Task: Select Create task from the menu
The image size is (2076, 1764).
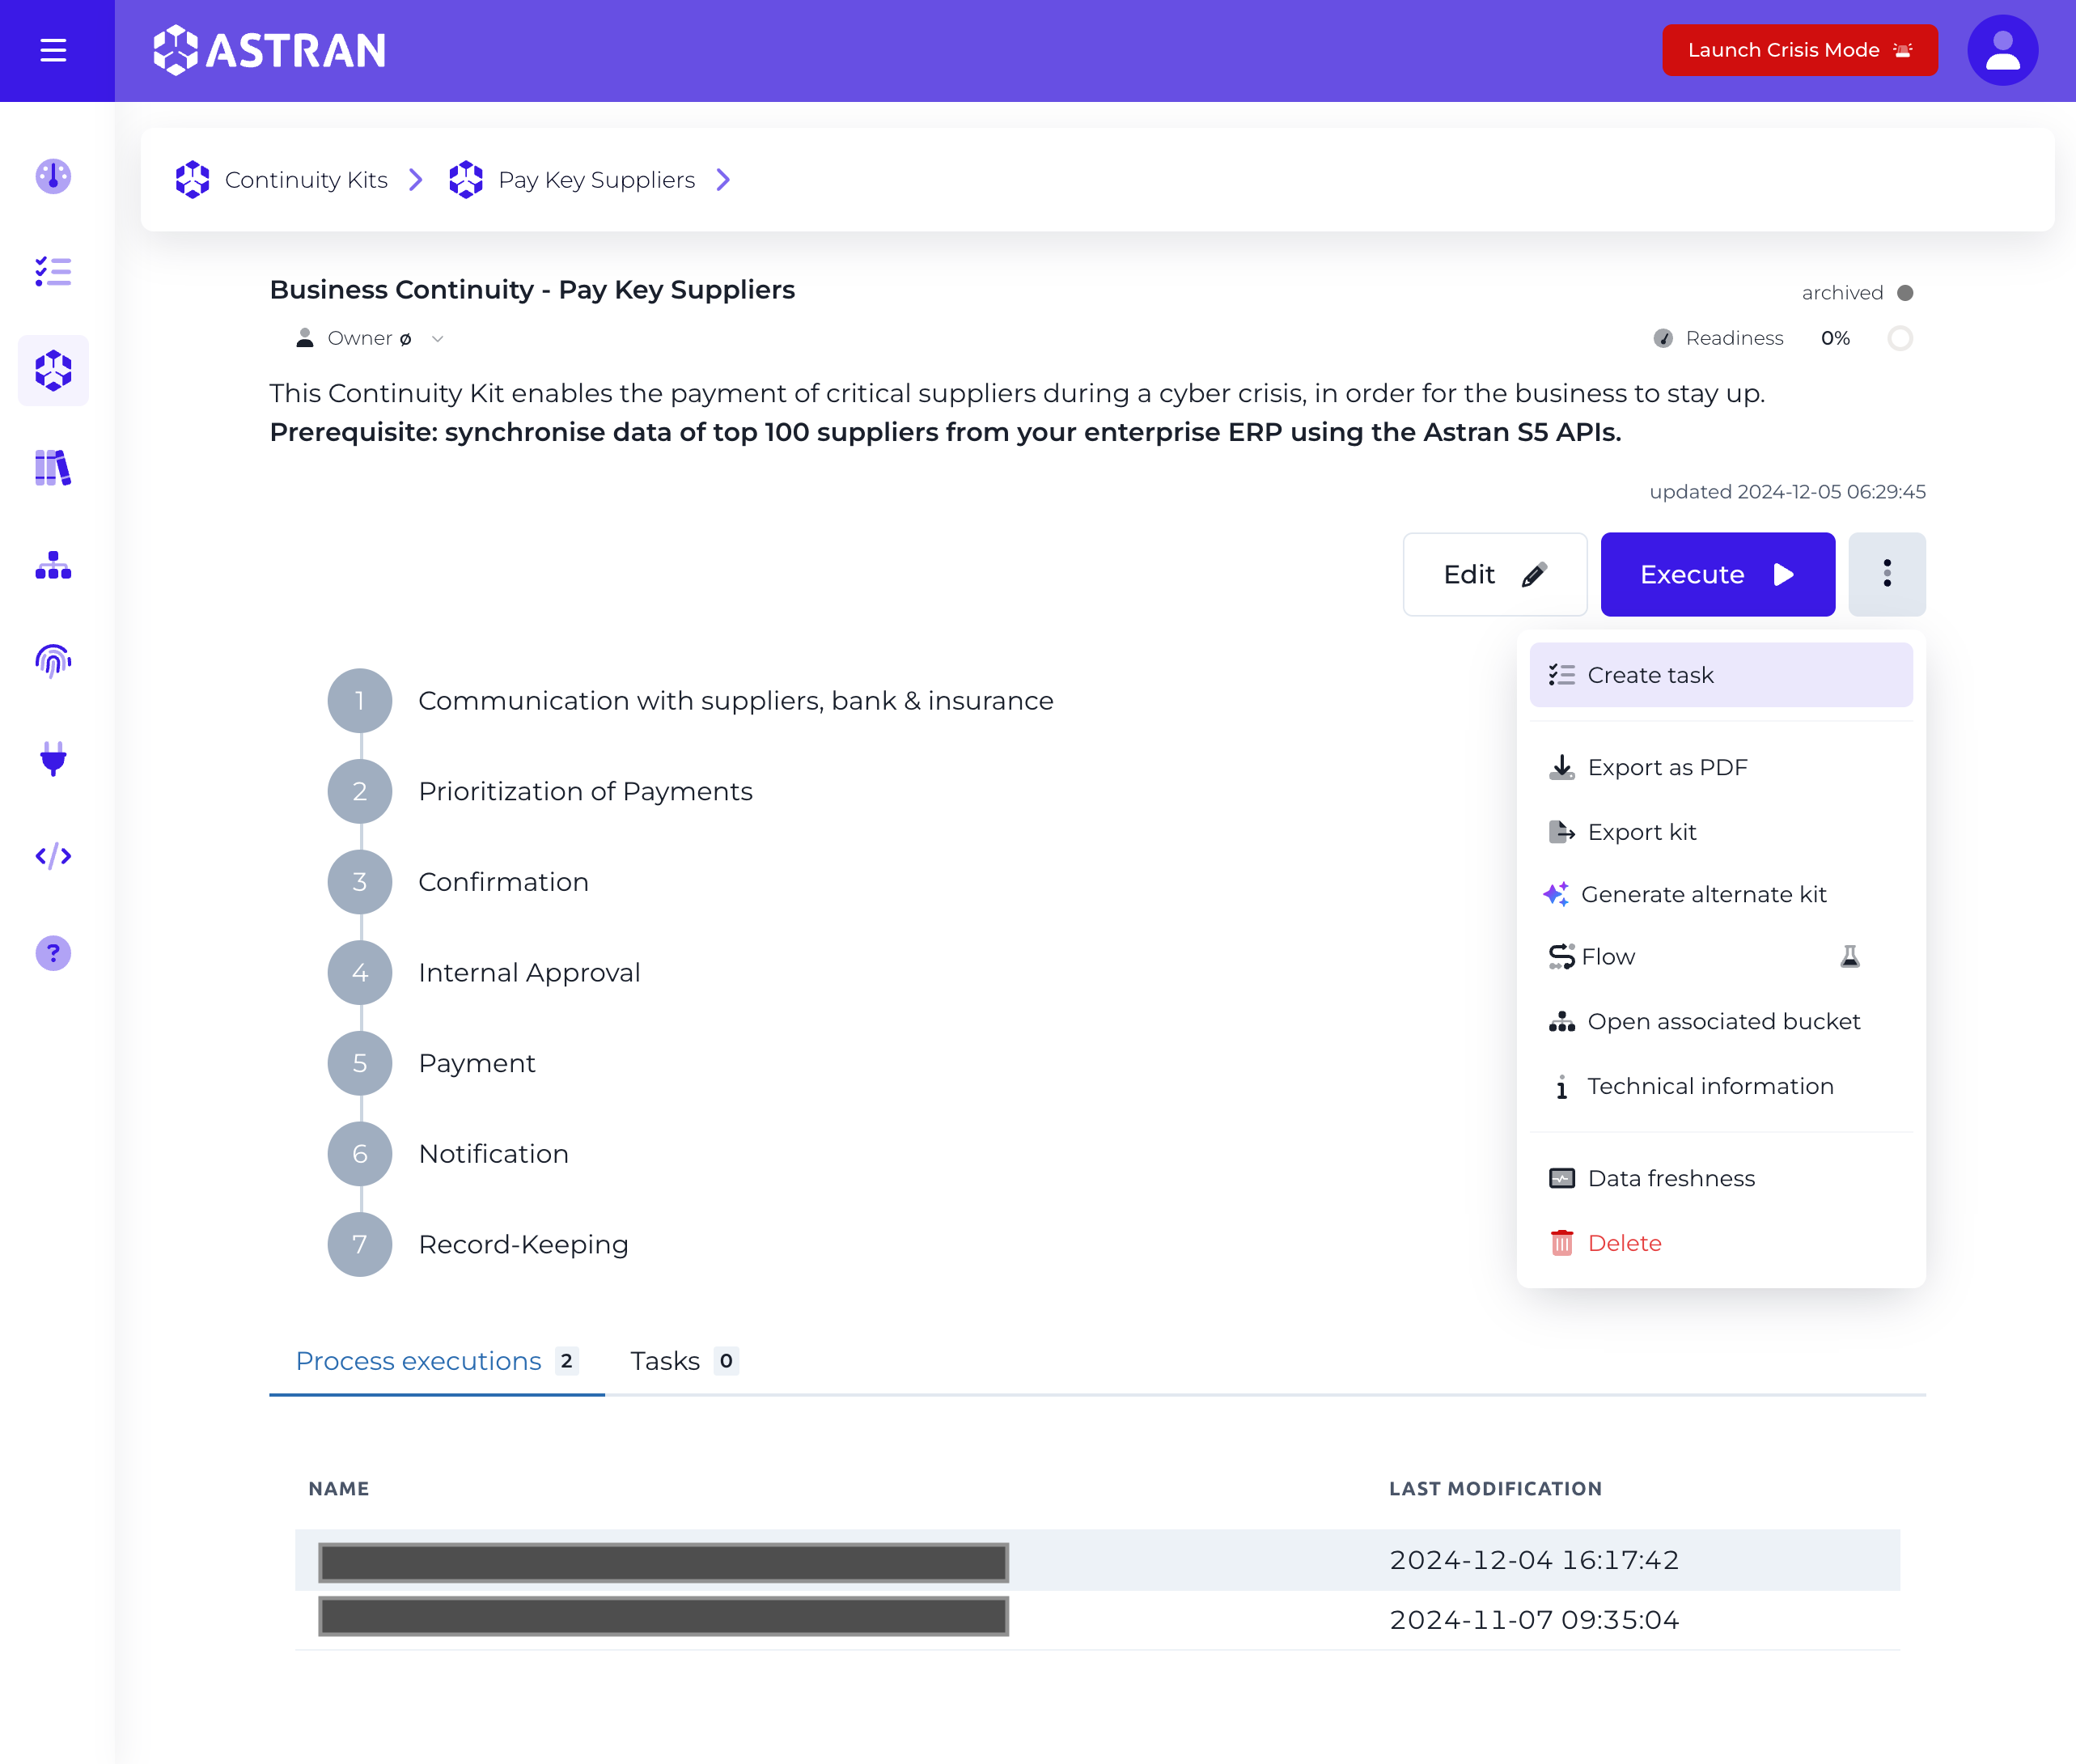Action: coord(1721,675)
